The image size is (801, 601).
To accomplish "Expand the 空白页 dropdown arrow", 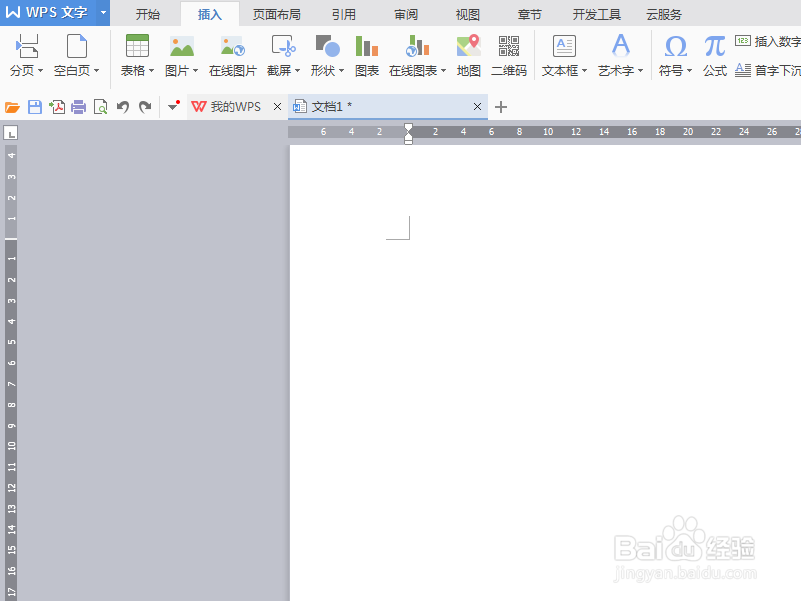I will pyautogui.click(x=97, y=71).
